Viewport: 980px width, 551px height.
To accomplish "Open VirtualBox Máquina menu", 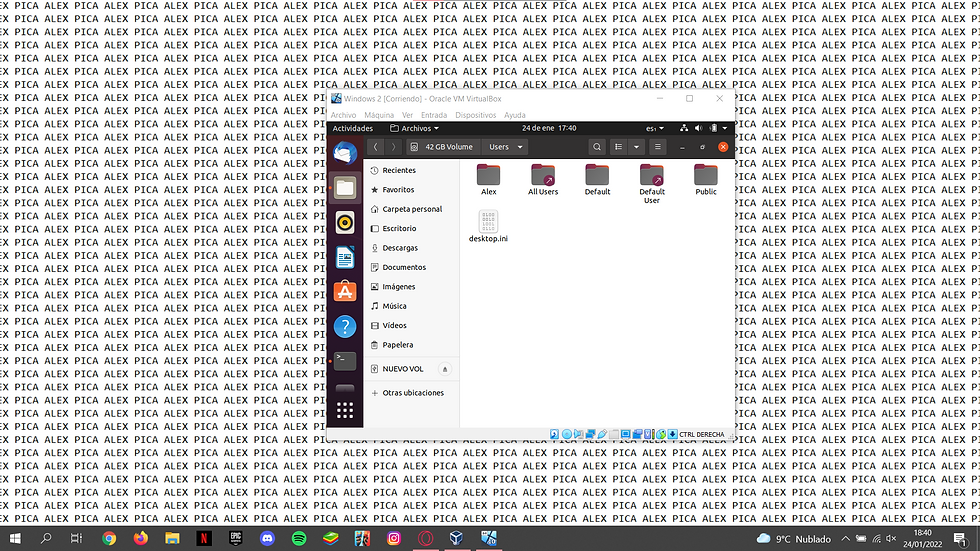I will [379, 115].
